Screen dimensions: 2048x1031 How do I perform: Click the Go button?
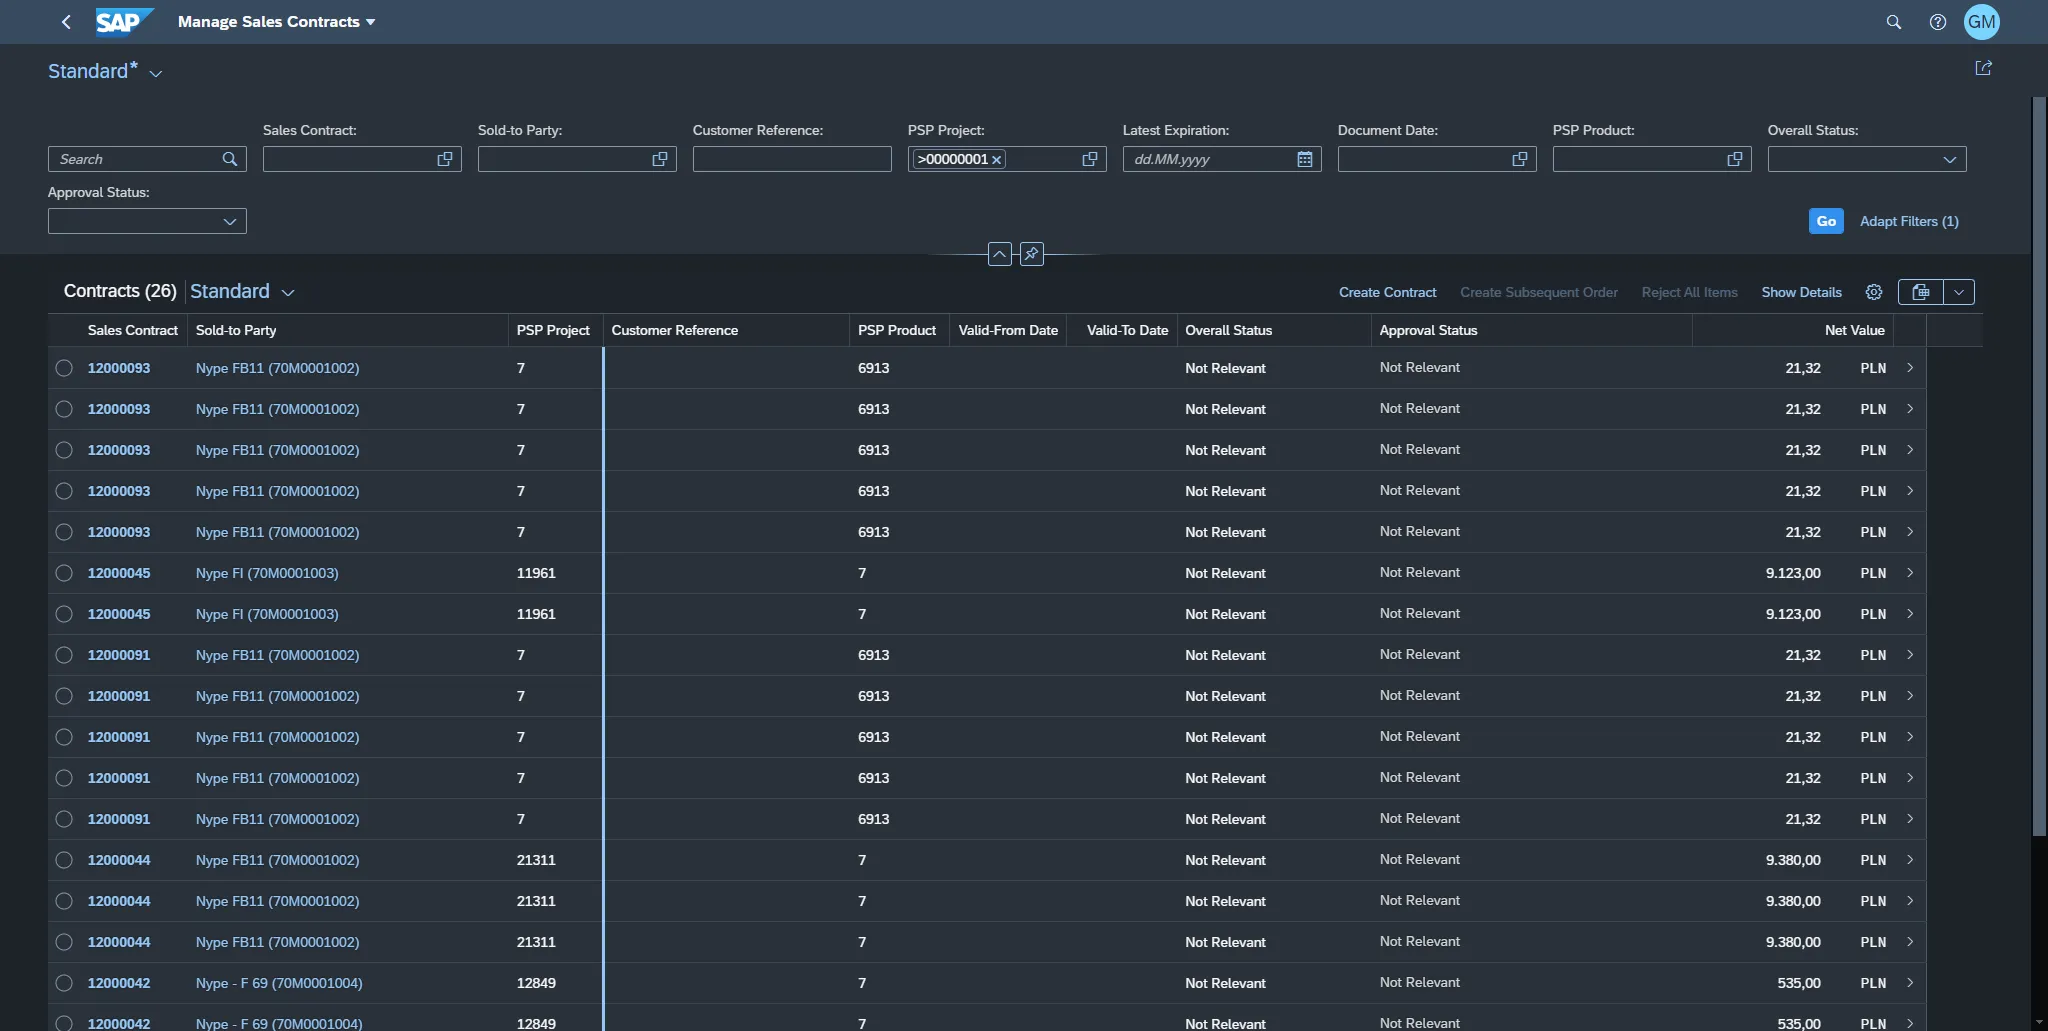1825,221
